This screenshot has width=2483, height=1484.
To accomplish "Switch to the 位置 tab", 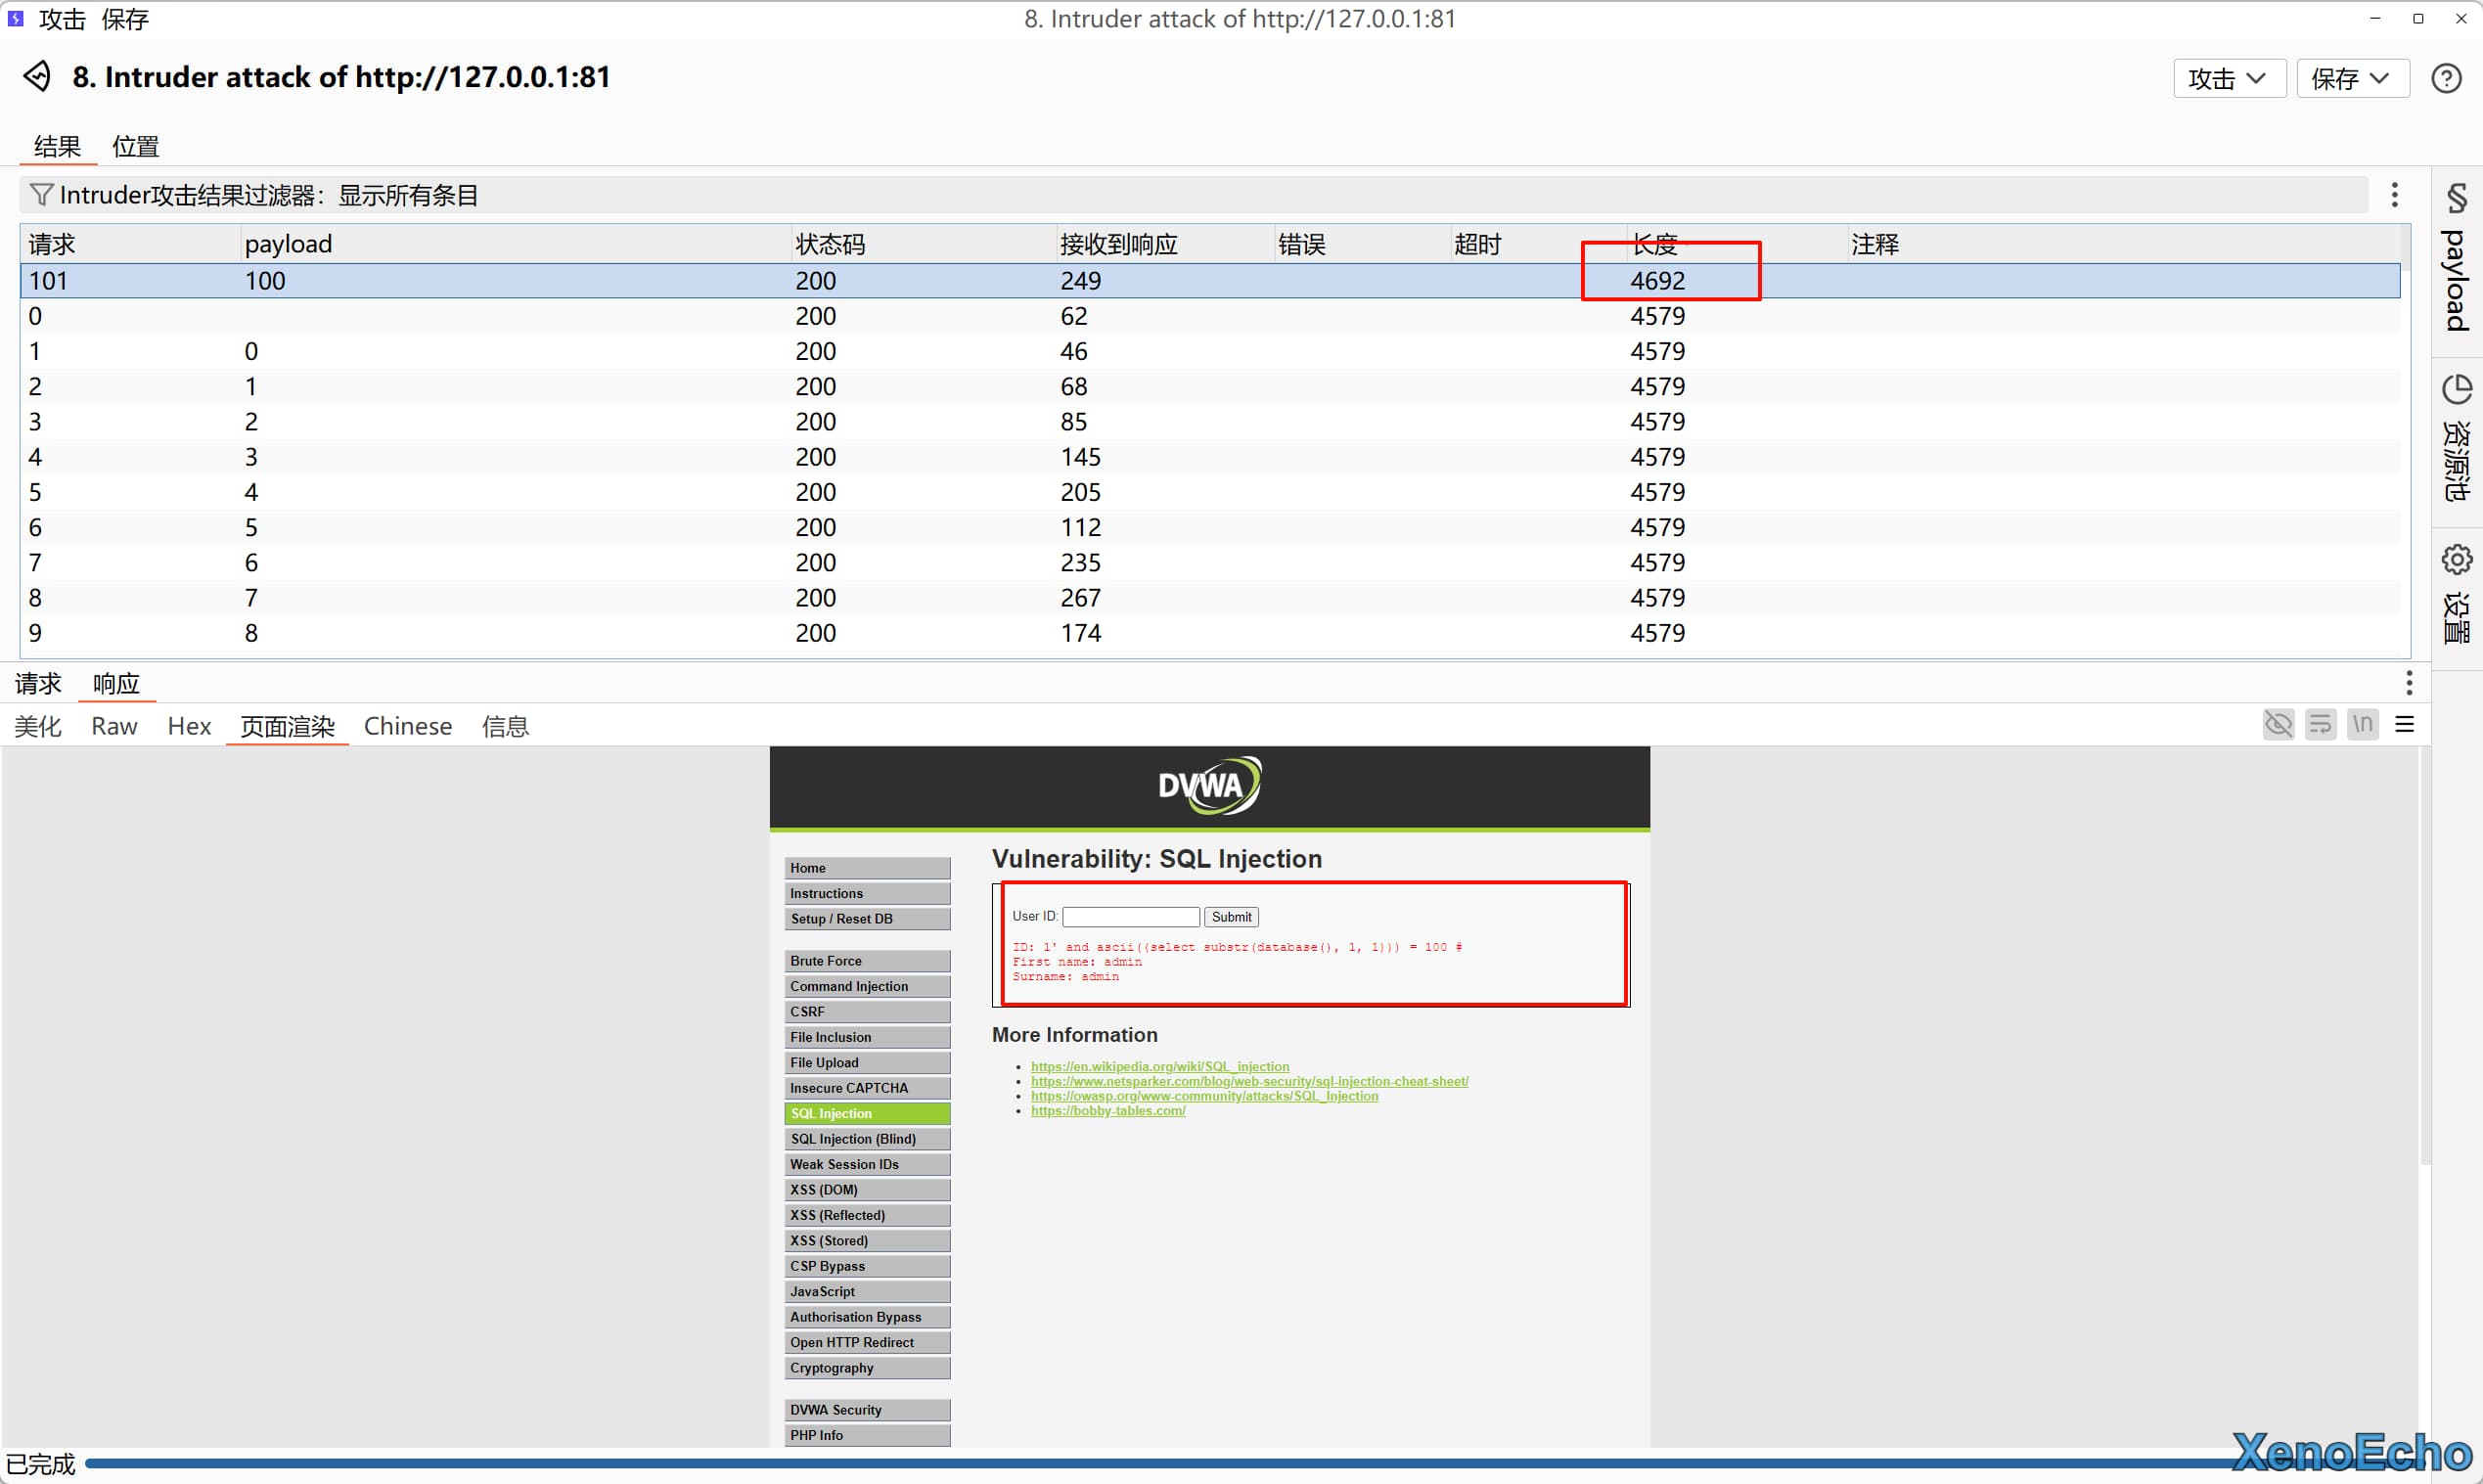I will (x=135, y=147).
